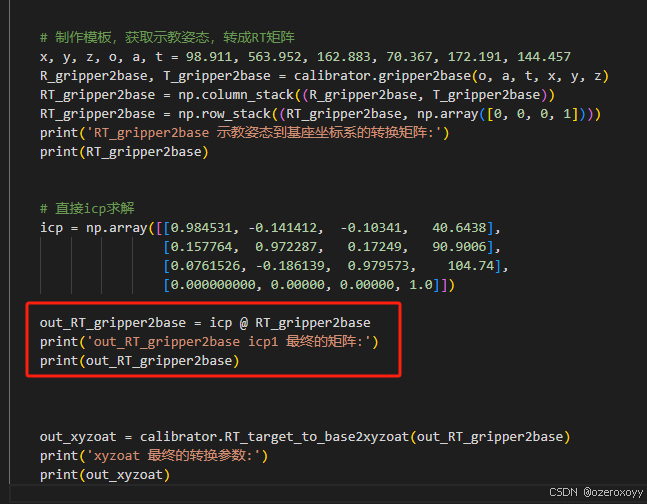
Task: Click matrix value 104.74
Action: pos(471,266)
